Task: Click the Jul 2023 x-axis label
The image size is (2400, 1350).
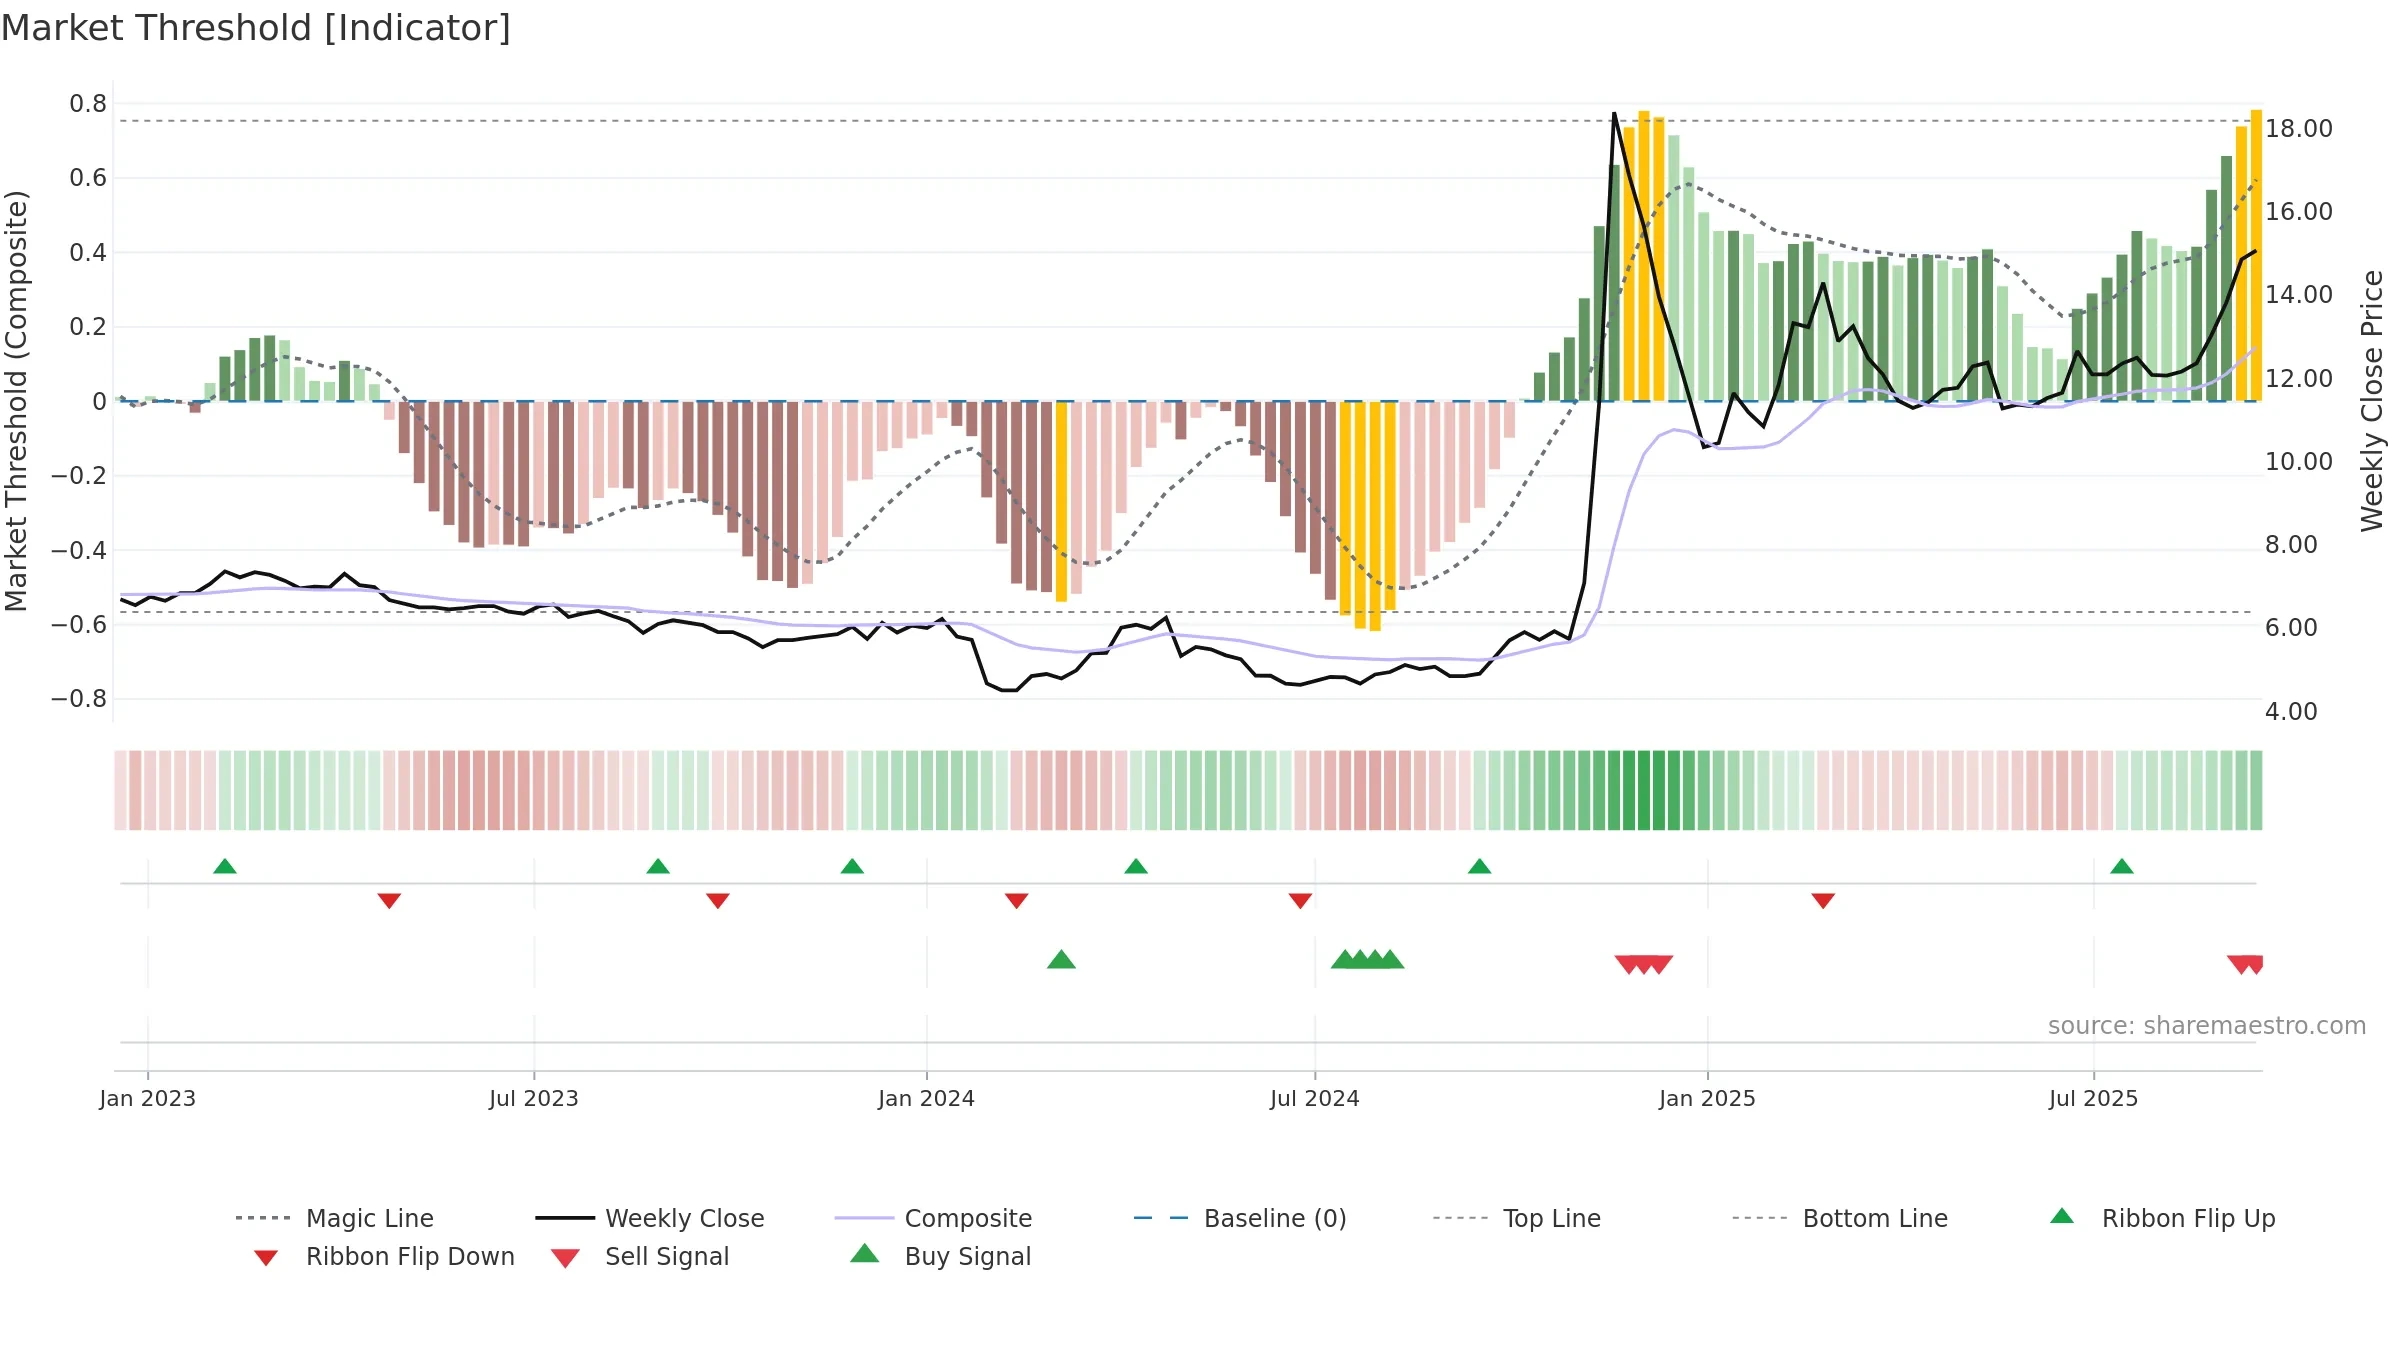Action: 534,1098
